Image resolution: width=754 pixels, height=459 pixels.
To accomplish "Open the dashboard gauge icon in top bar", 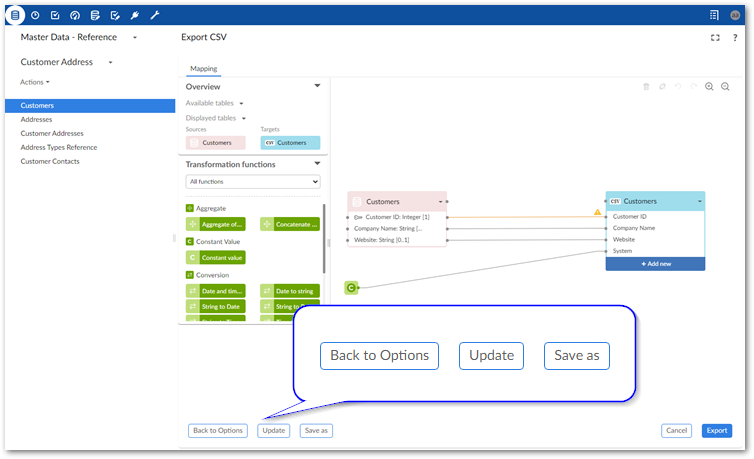I will (75, 15).
